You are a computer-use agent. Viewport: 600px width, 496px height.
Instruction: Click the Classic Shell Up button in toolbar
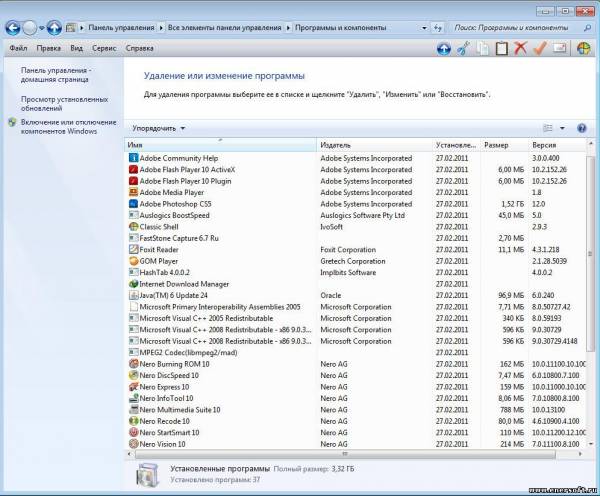(444, 49)
